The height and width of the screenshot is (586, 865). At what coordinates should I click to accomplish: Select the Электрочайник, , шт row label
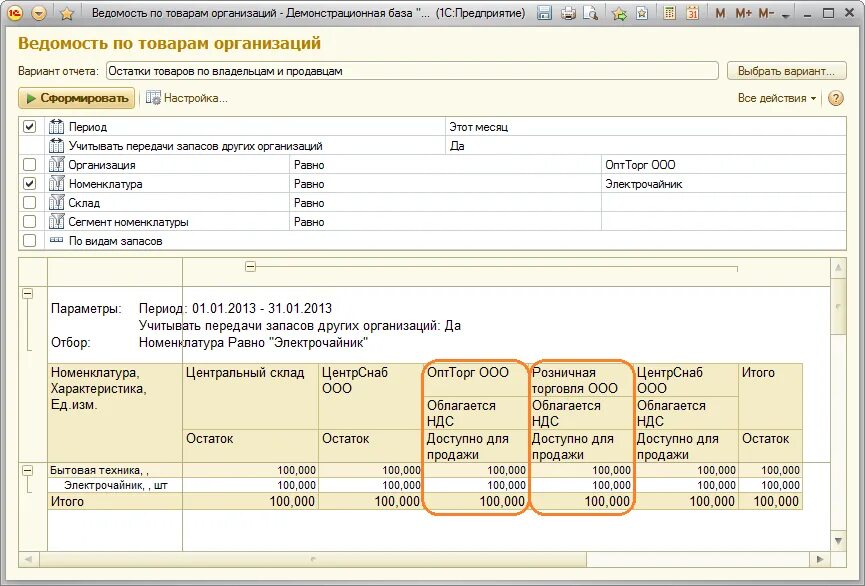tap(115, 486)
